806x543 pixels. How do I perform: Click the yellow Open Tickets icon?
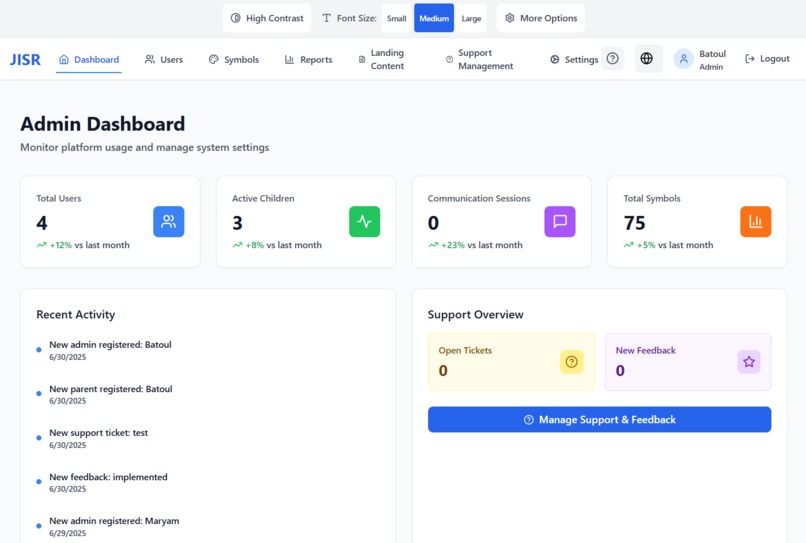coord(572,362)
